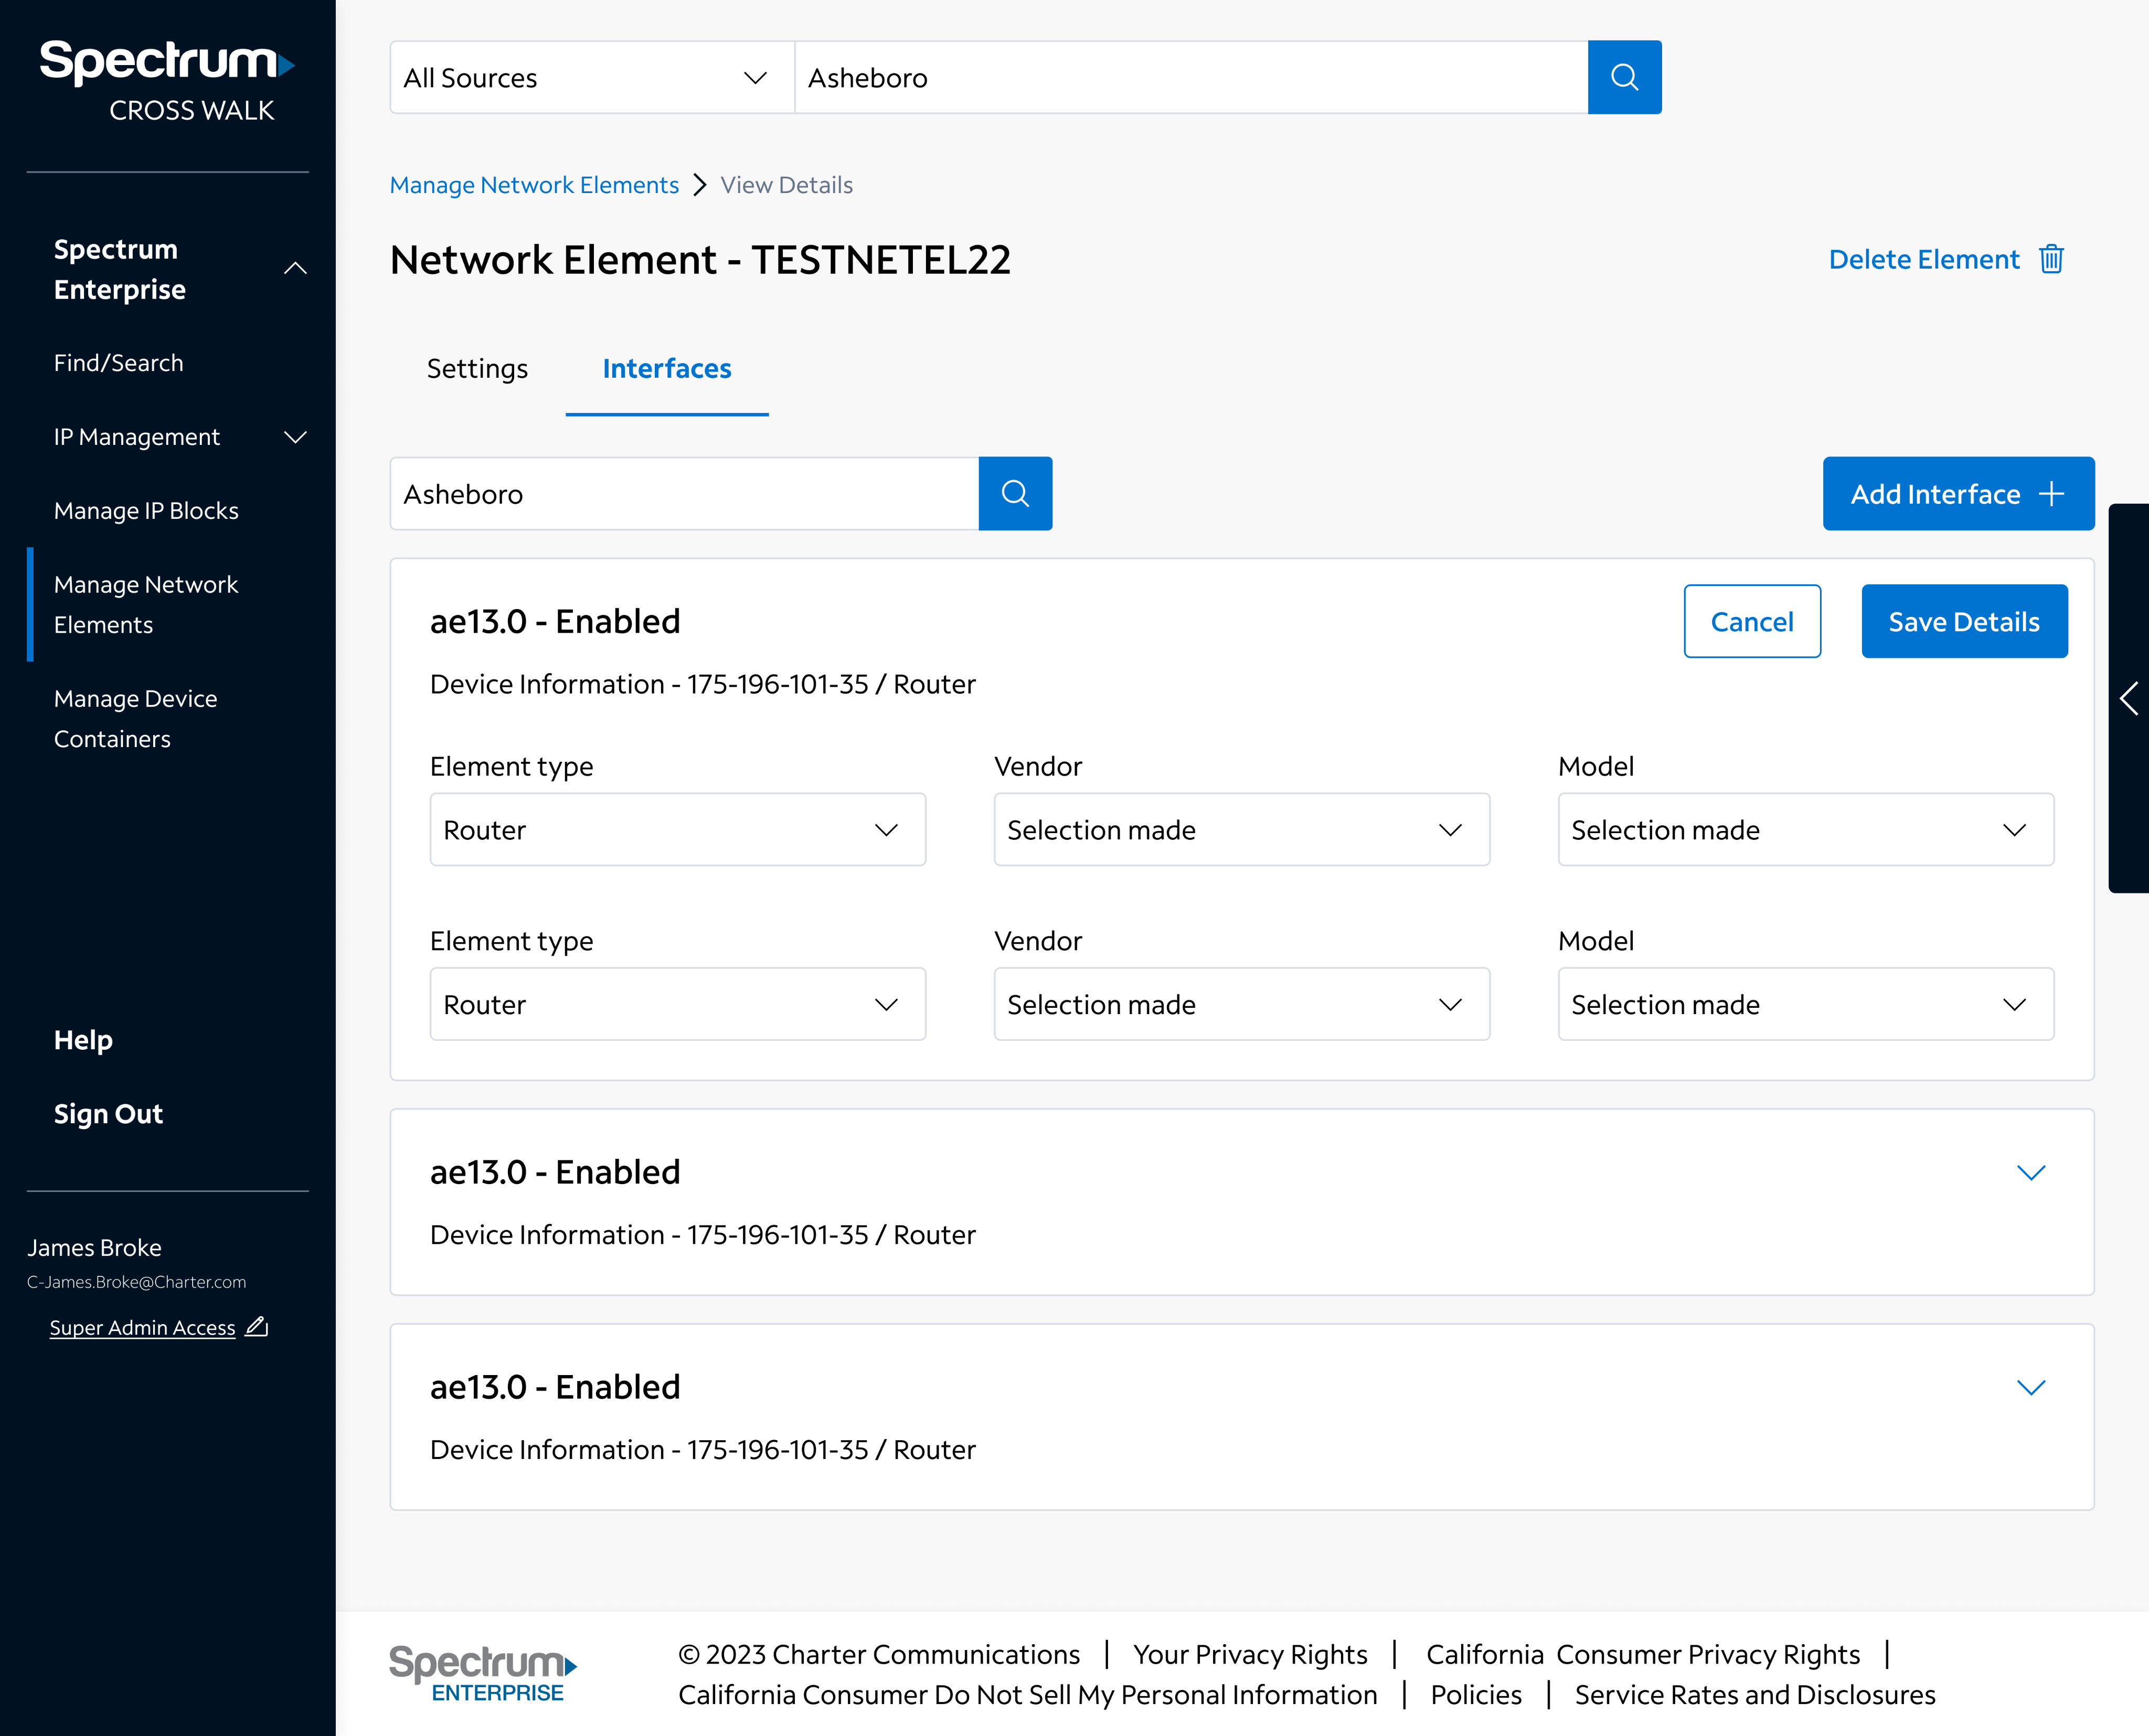2149x1736 pixels.
Task: Focus the interface Asheboro search field
Action: click(684, 493)
